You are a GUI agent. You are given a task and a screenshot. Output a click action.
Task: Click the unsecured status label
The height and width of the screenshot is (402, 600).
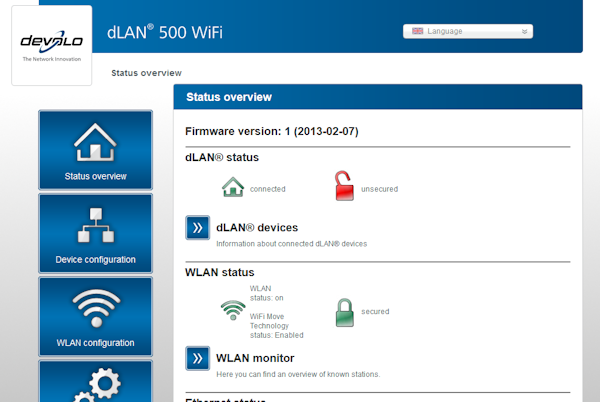coord(379,188)
